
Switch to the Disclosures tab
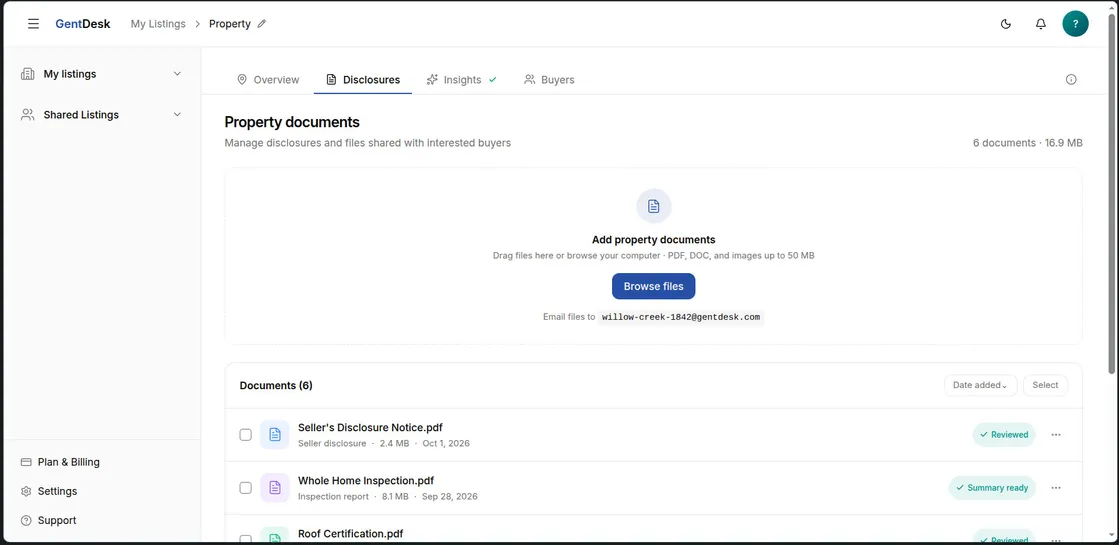tap(363, 79)
